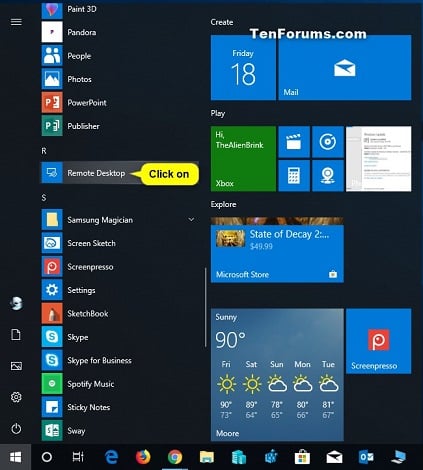The height and width of the screenshot is (470, 423).
Task: Open the Xbox tile
Action: pos(243,158)
